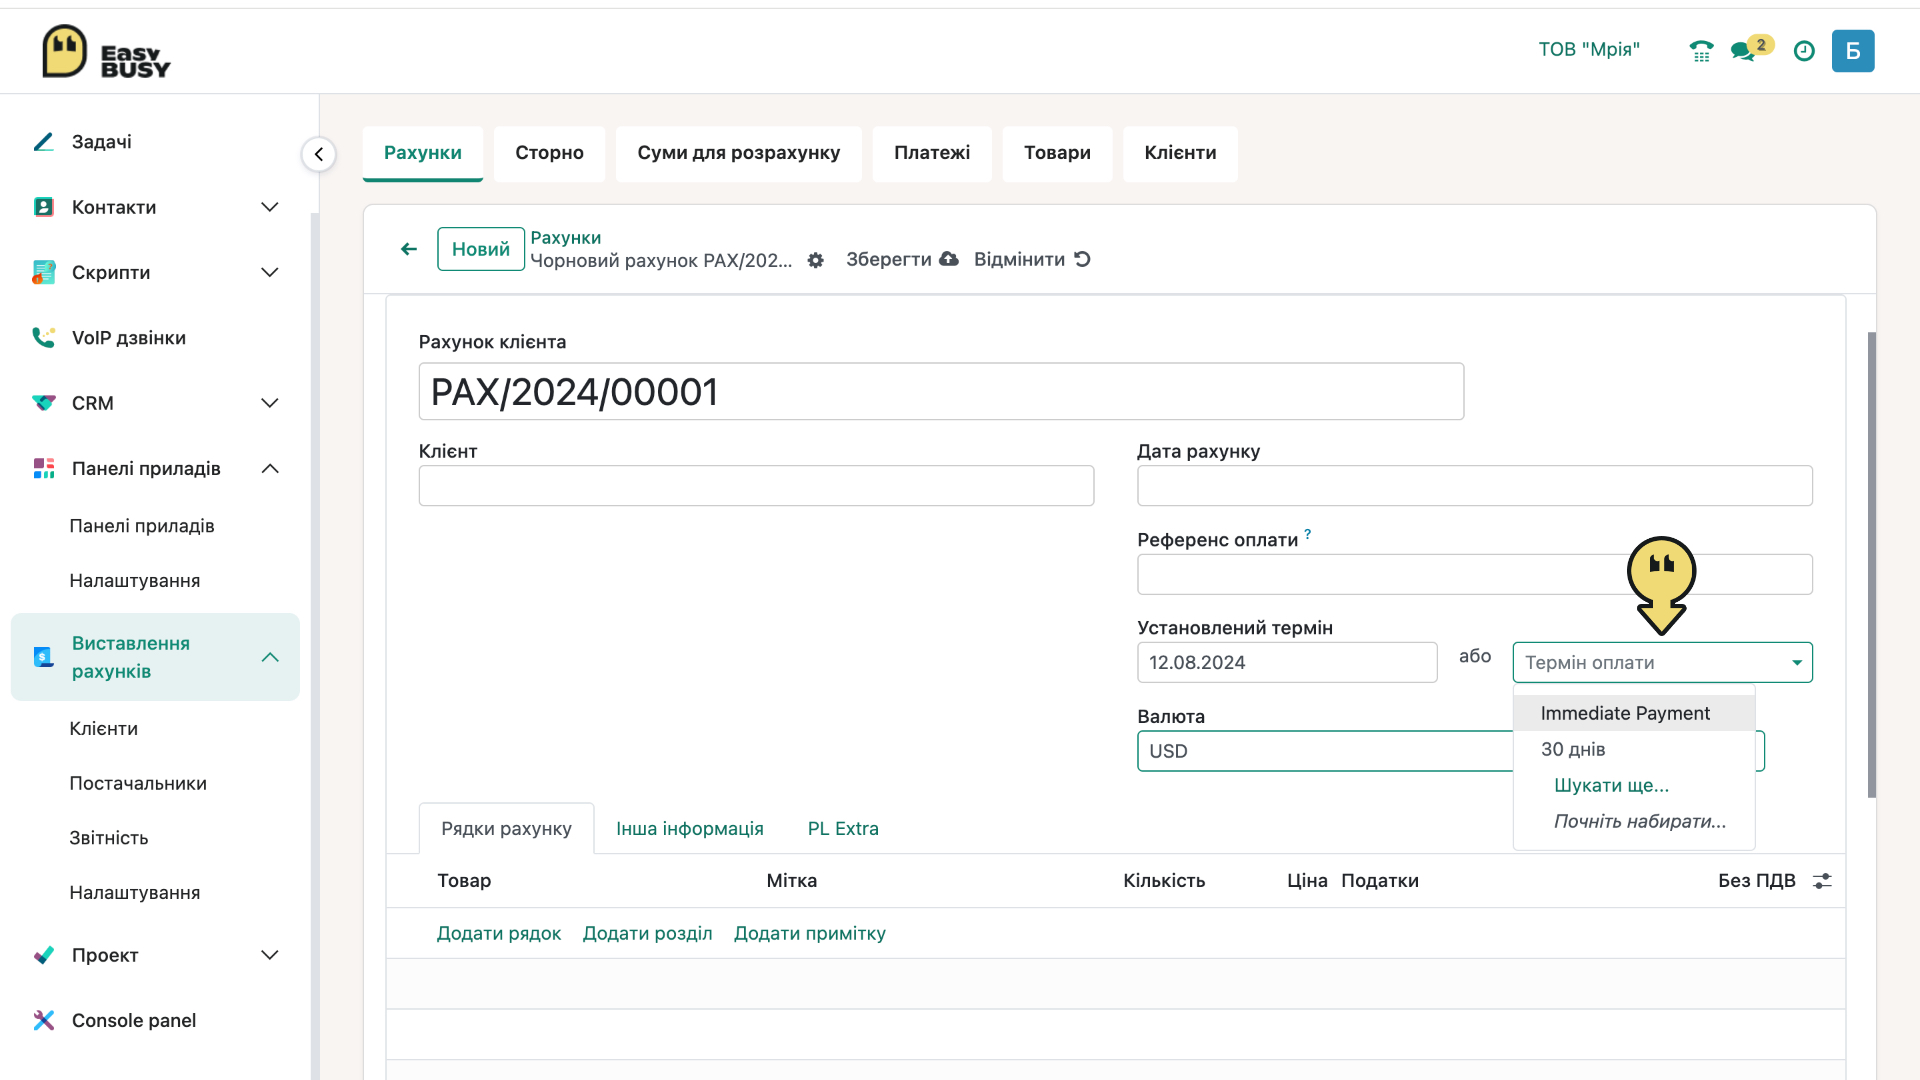Open Постачальники in sidebar
This screenshot has width=1920, height=1080.
pos(138,784)
